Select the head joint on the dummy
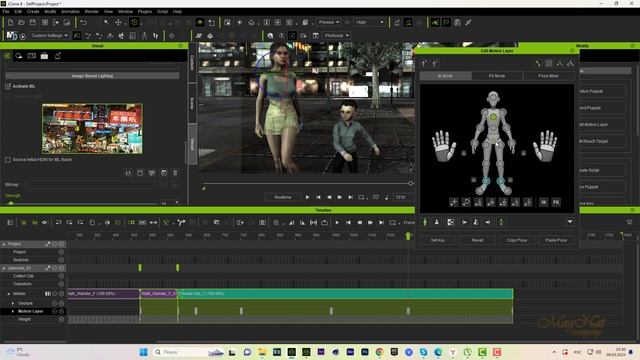The height and width of the screenshot is (360, 640). pyautogui.click(x=493, y=98)
